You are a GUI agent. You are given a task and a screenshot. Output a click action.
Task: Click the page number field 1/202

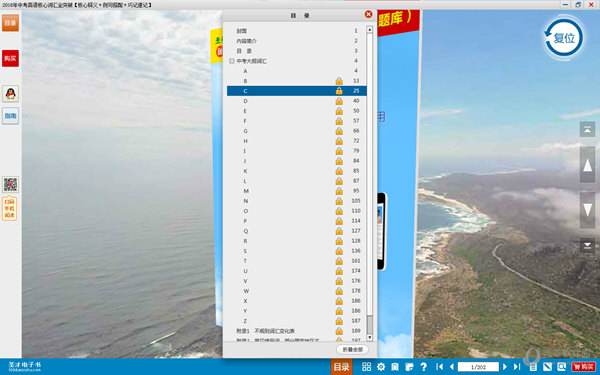point(478,367)
